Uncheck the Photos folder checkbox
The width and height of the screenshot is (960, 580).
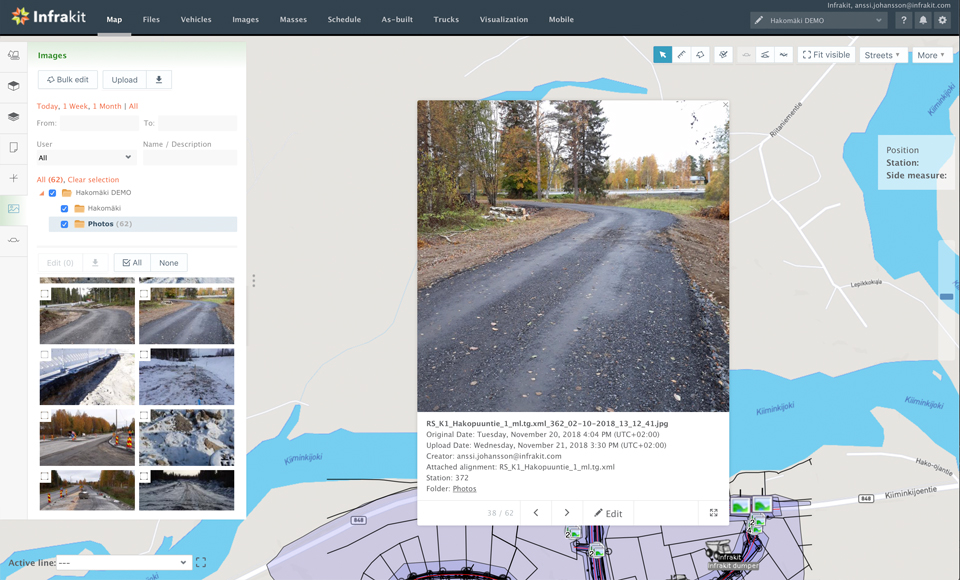click(65, 224)
